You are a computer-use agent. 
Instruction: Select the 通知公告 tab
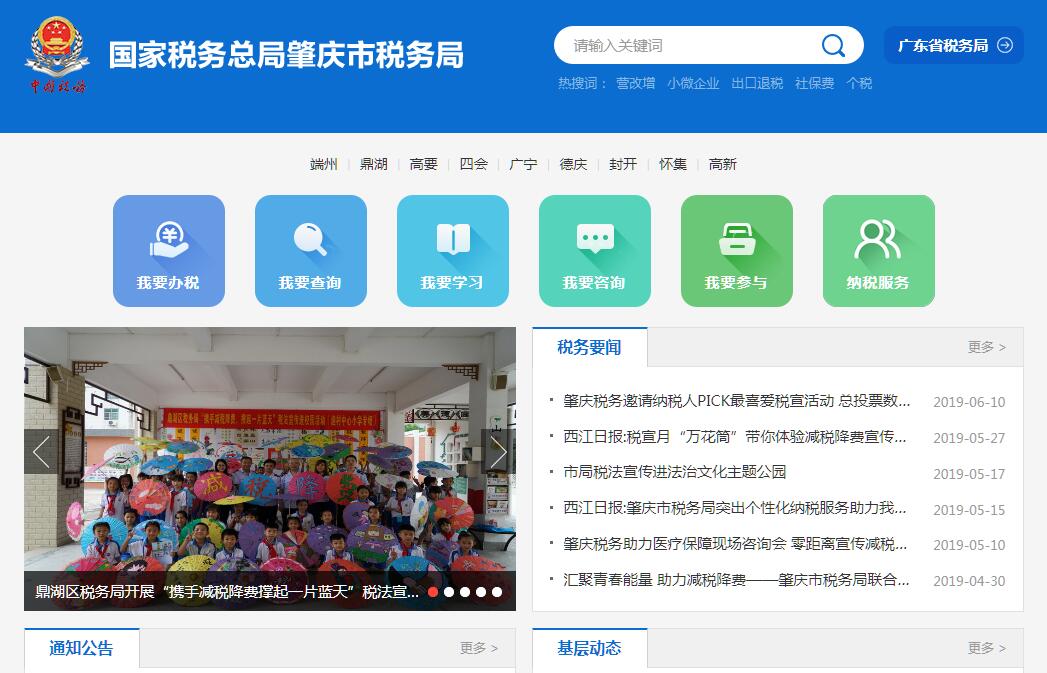click(81, 648)
